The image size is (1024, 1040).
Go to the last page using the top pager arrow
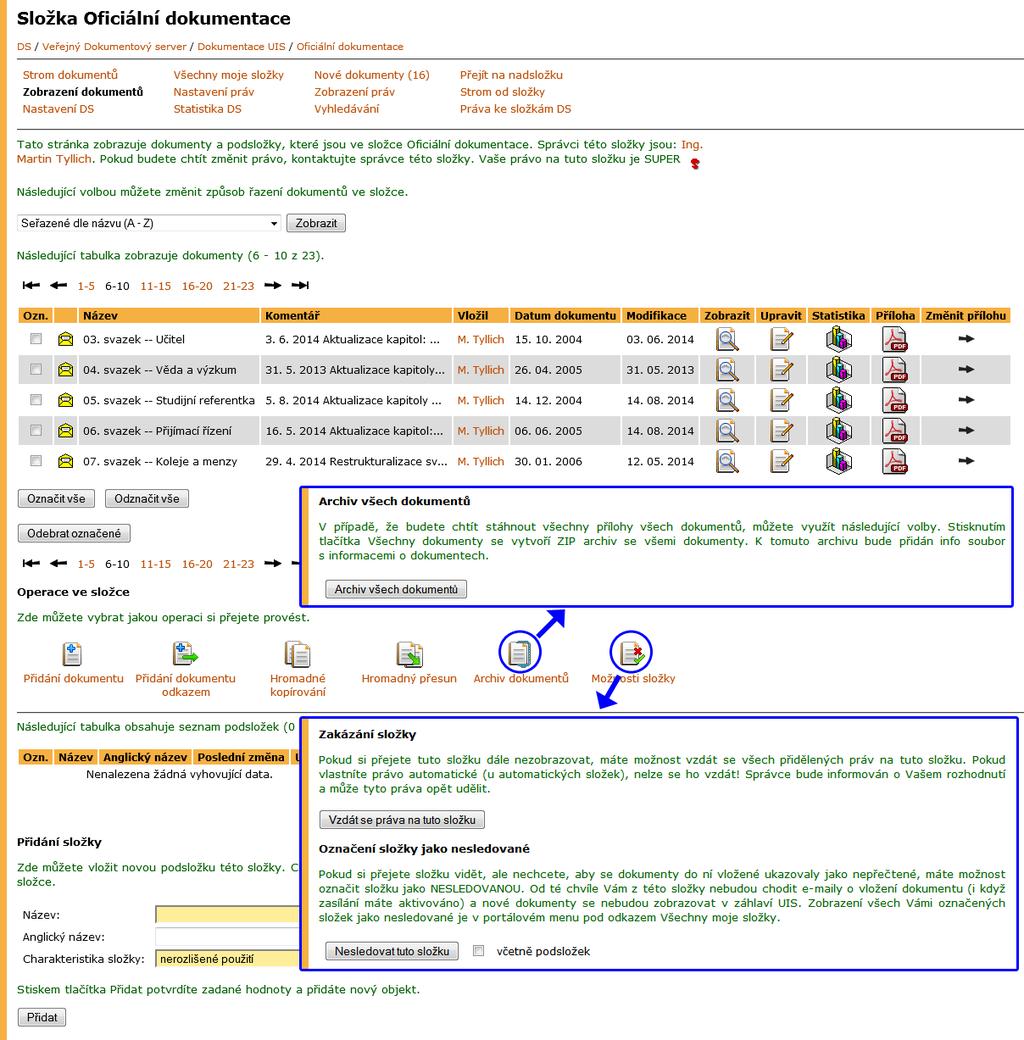pyautogui.click(x=300, y=285)
